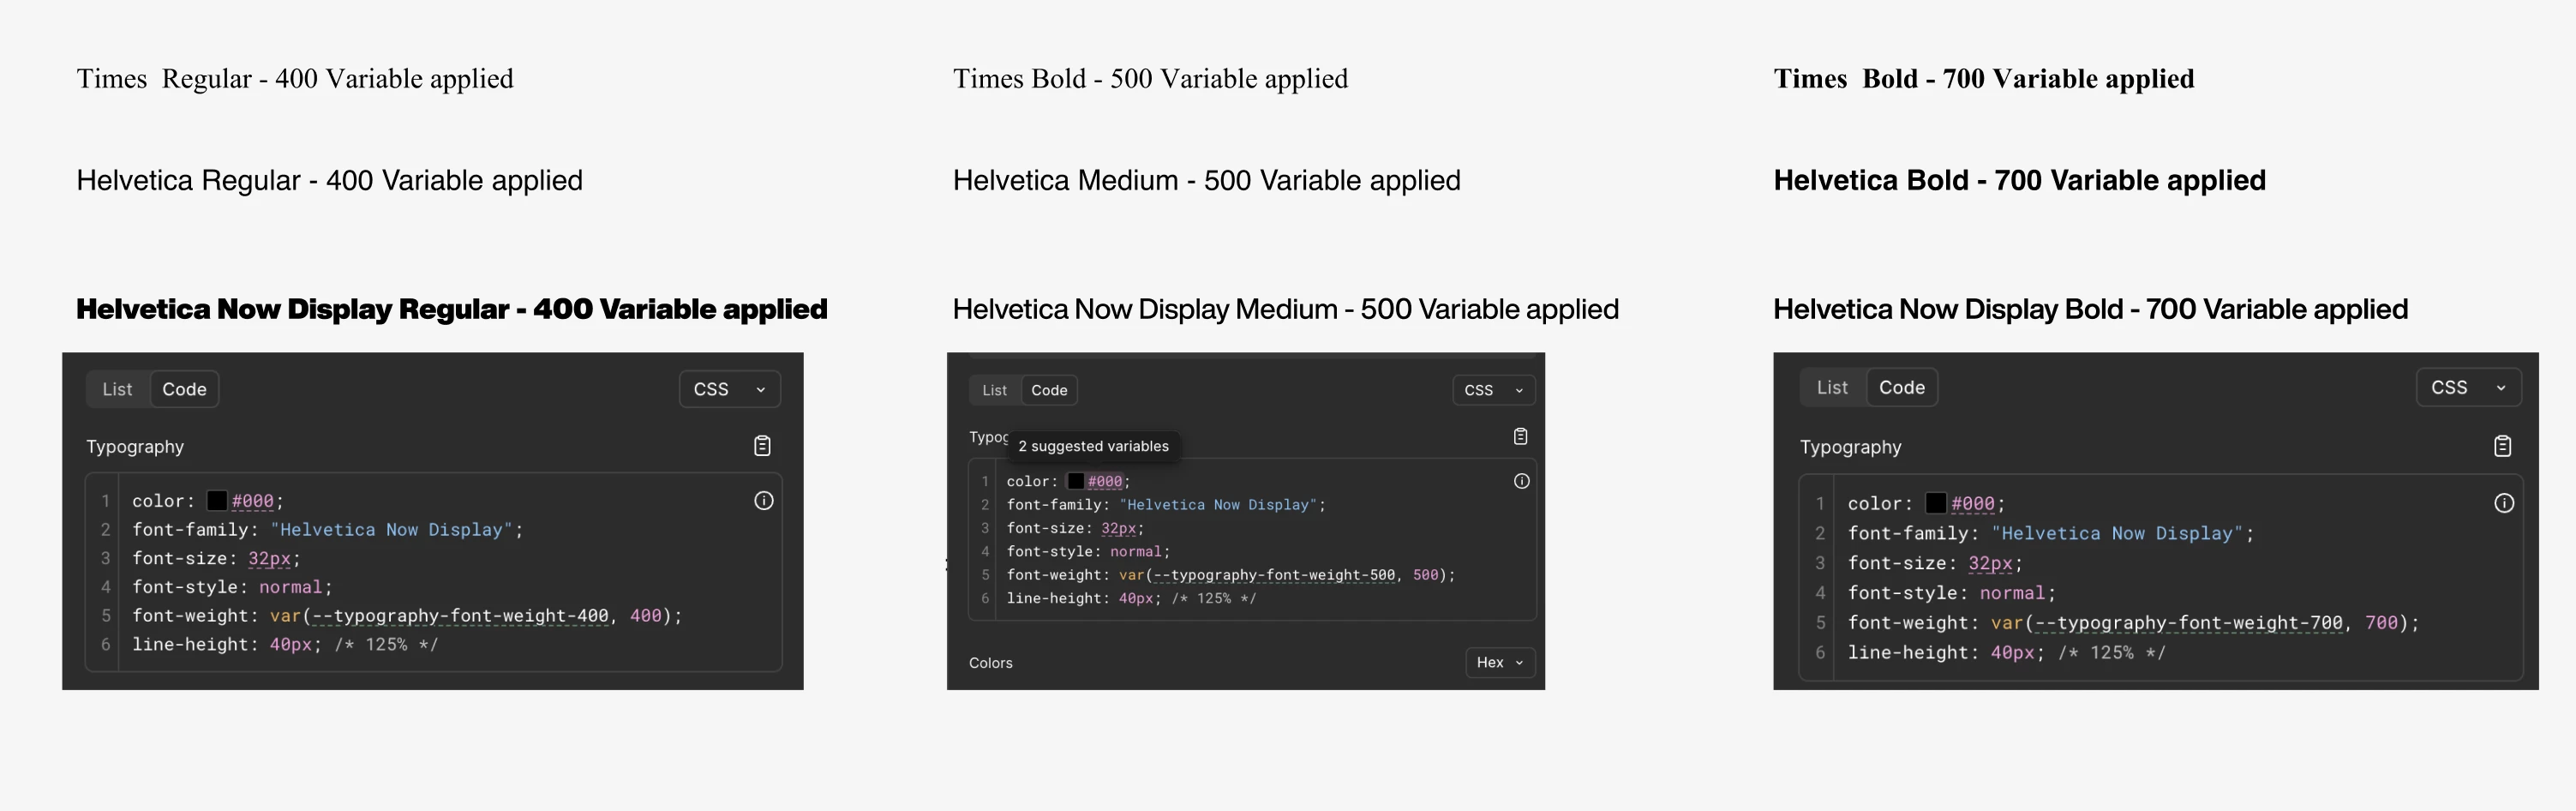The width and height of the screenshot is (2576, 811).
Task: Open CSS language dropdown in left panel
Action: tap(729, 389)
